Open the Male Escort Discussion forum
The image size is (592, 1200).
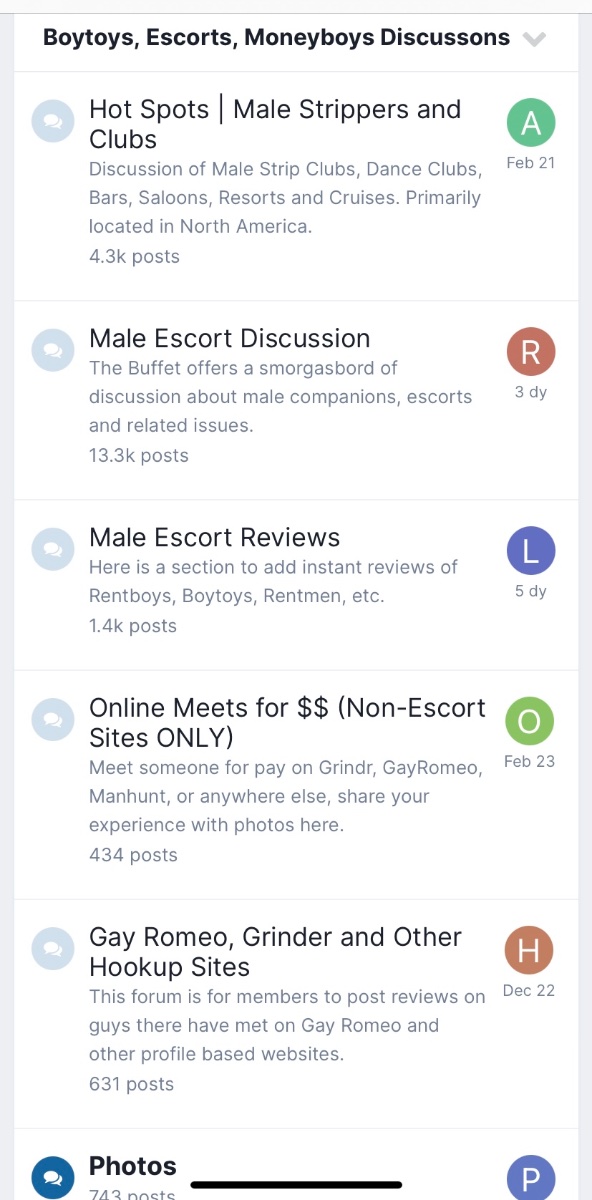click(230, 338)
